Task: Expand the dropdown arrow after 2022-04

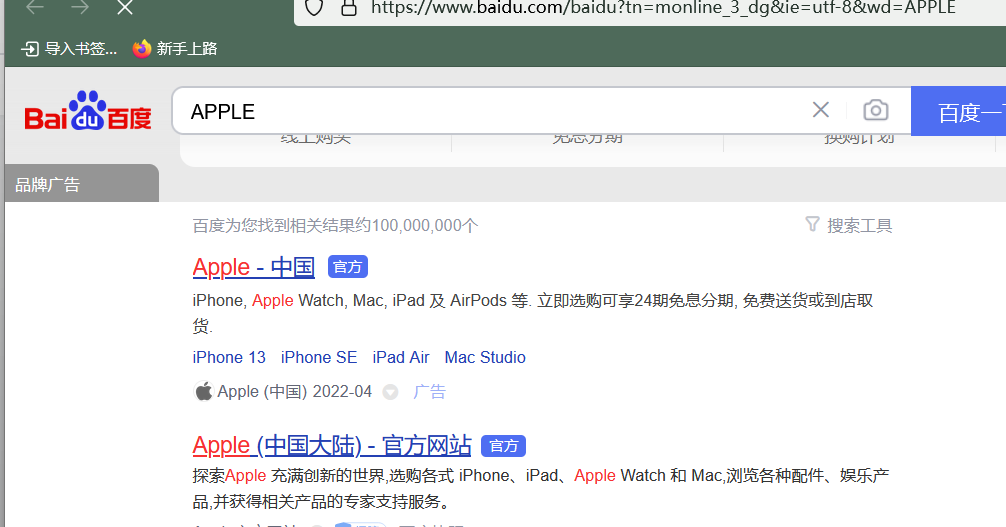Action: point(390,392)
